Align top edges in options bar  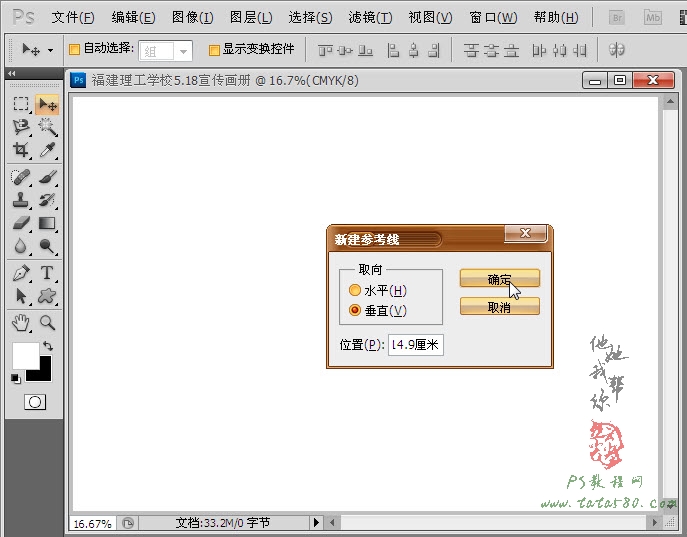(x=325, y=51)
